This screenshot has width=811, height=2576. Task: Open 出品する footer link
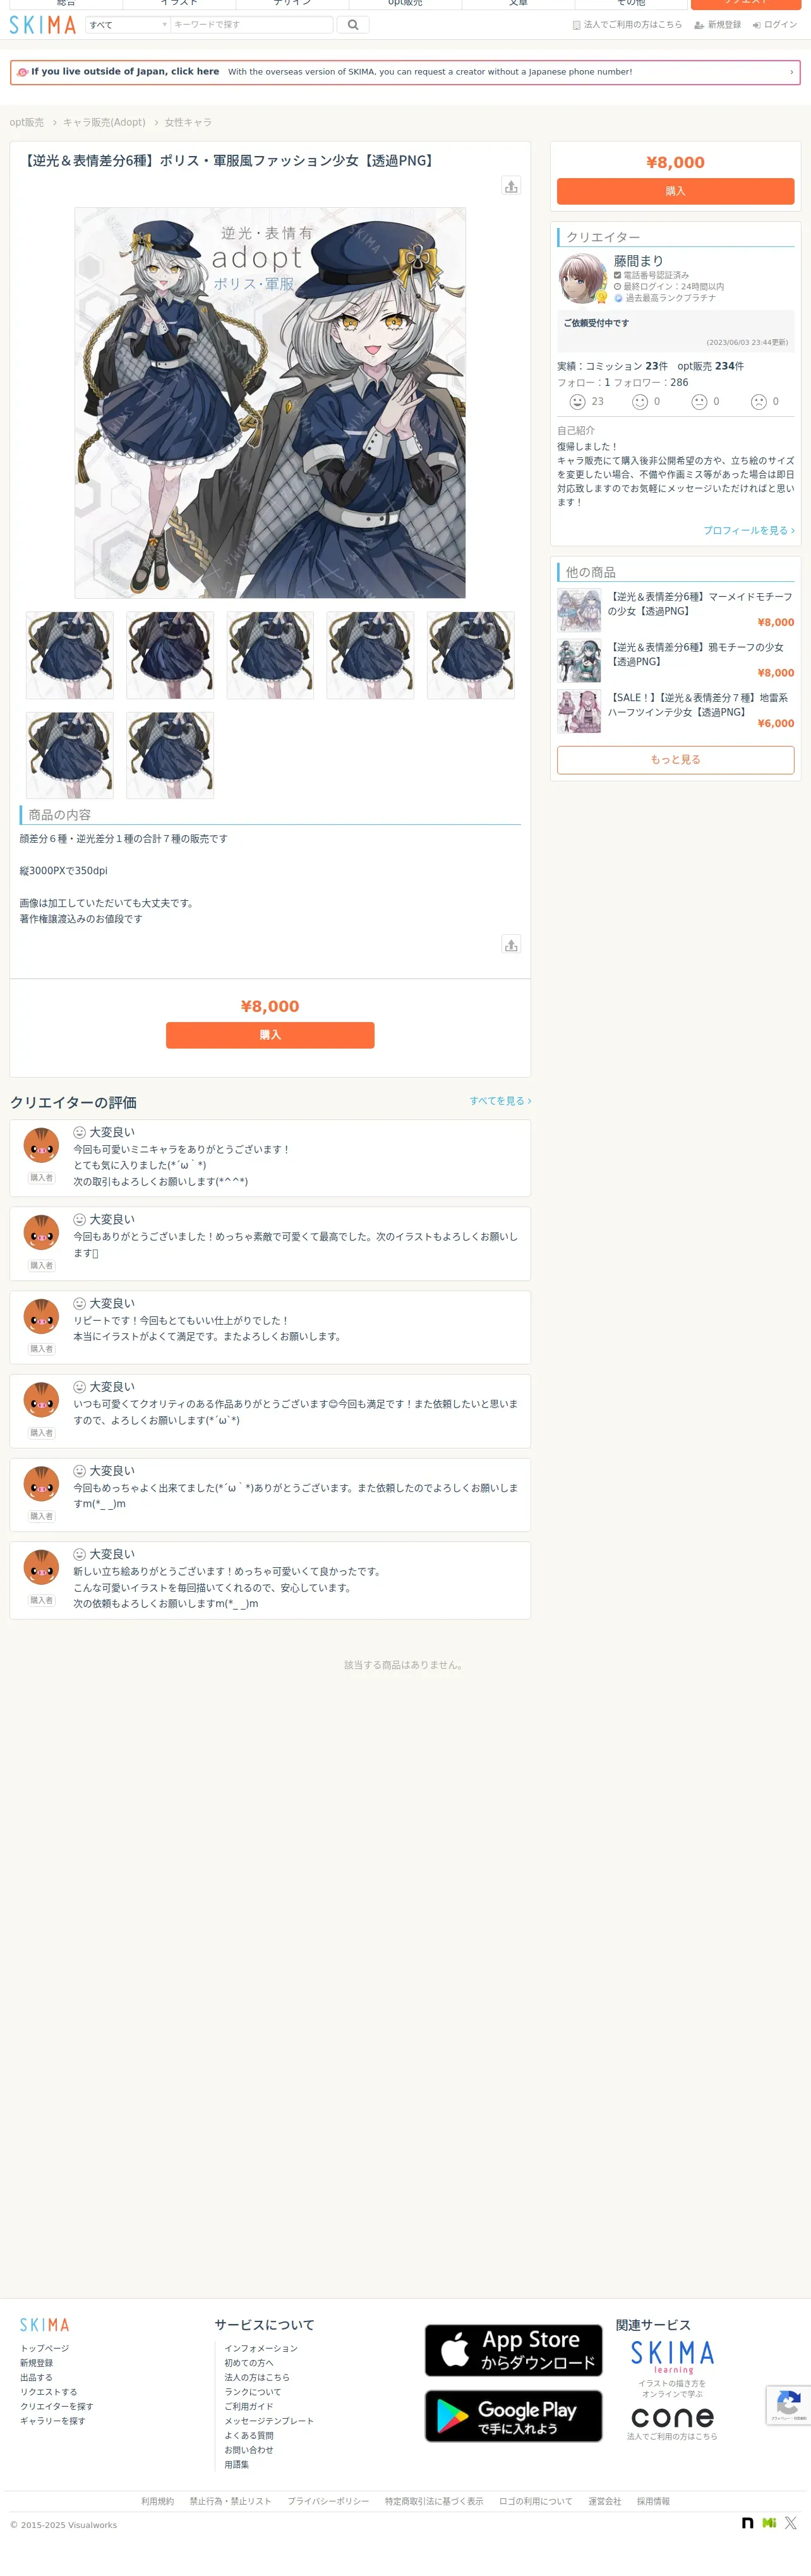[36, 2378]
